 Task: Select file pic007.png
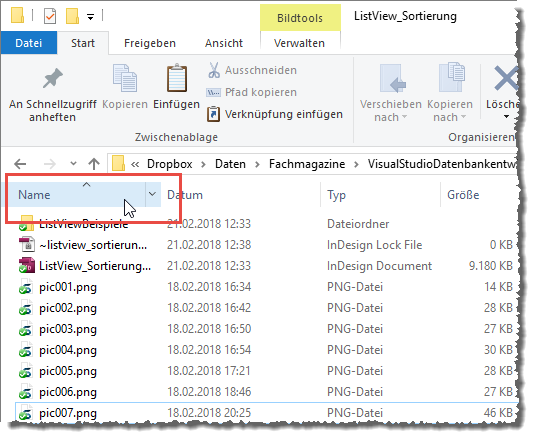(x=68, y=413)
